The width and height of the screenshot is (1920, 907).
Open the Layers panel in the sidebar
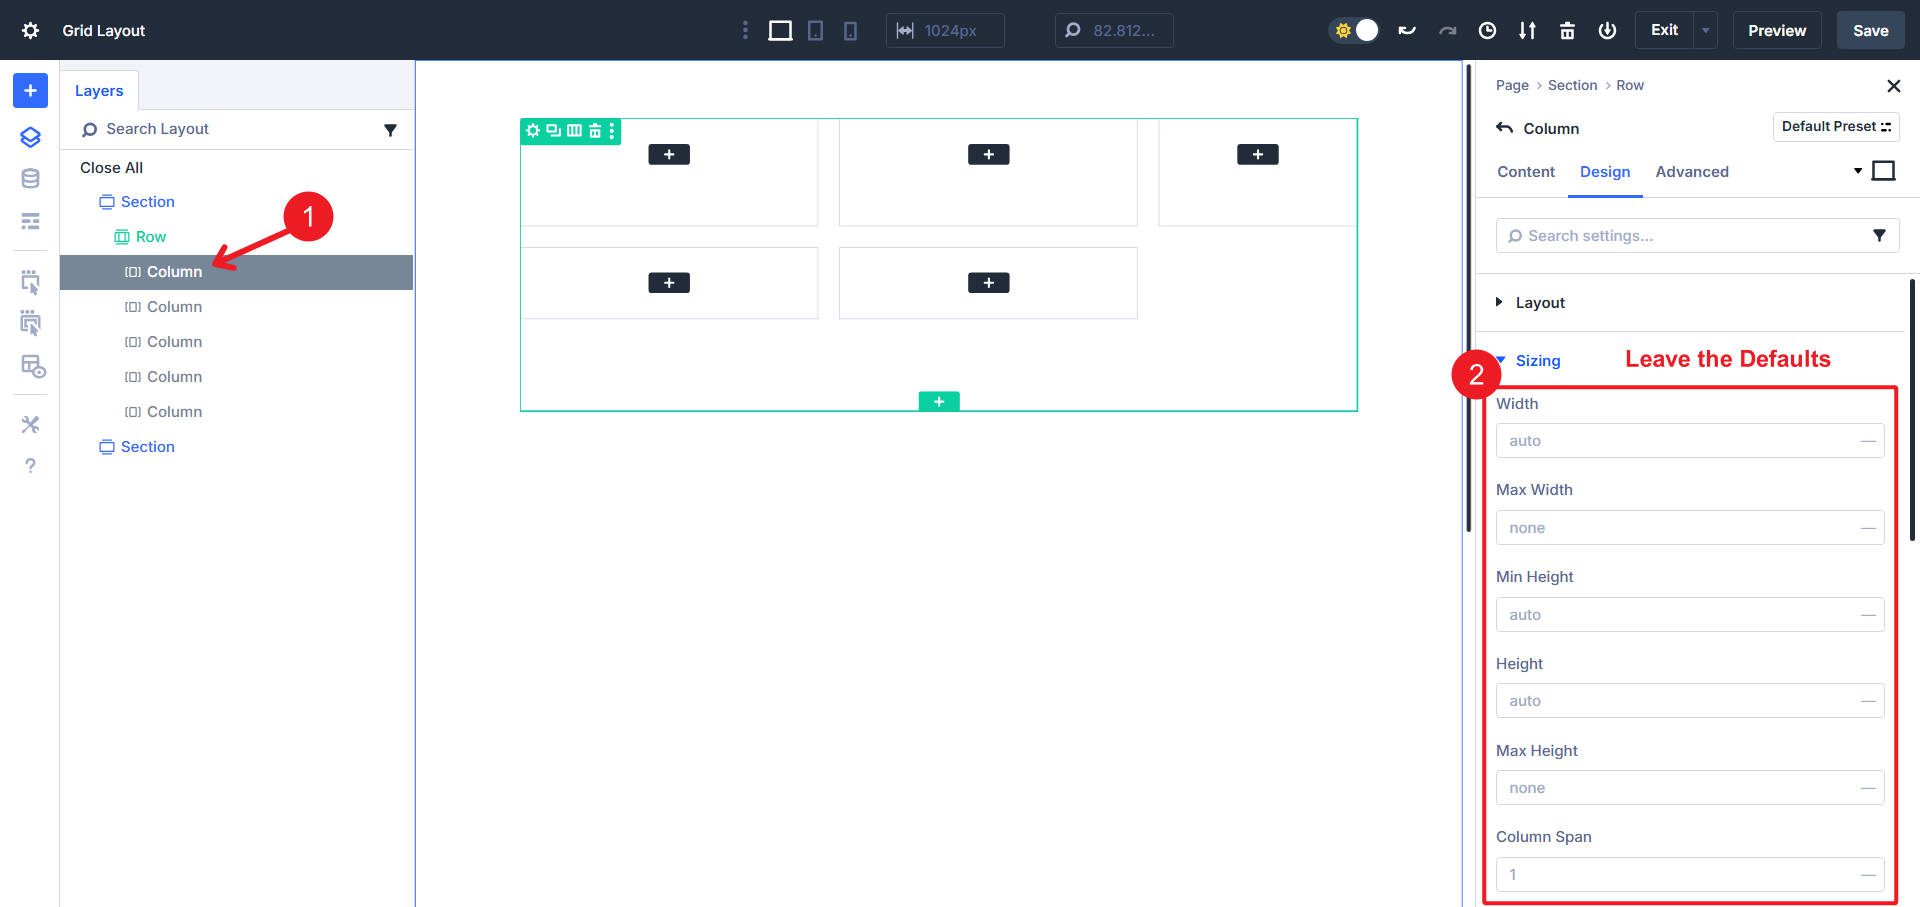coord(29,137)
